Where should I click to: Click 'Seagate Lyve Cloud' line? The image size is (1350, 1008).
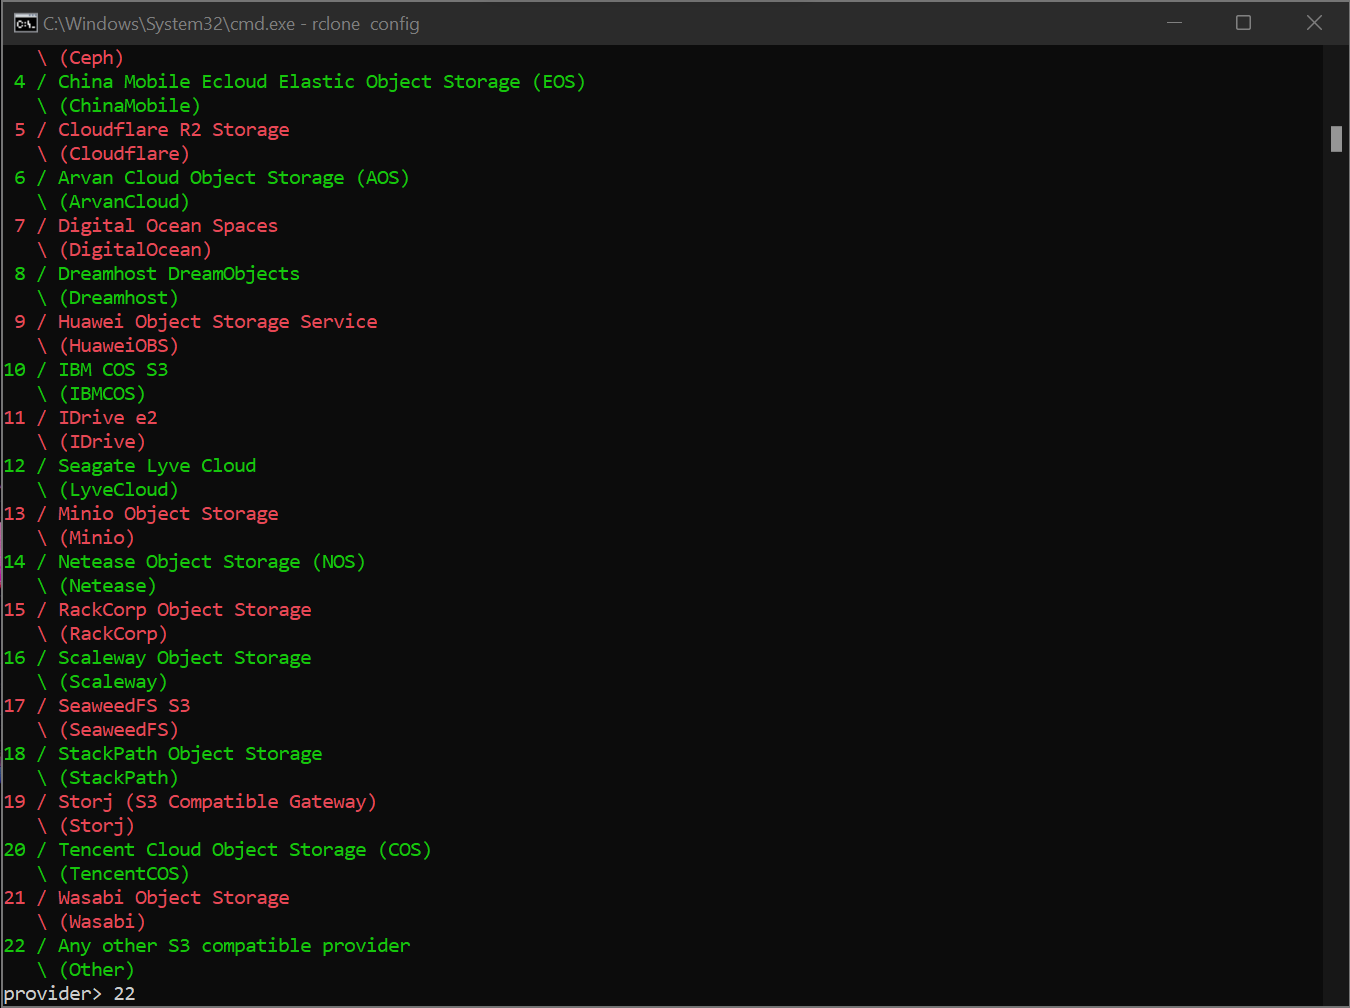(x=157, y=466)
